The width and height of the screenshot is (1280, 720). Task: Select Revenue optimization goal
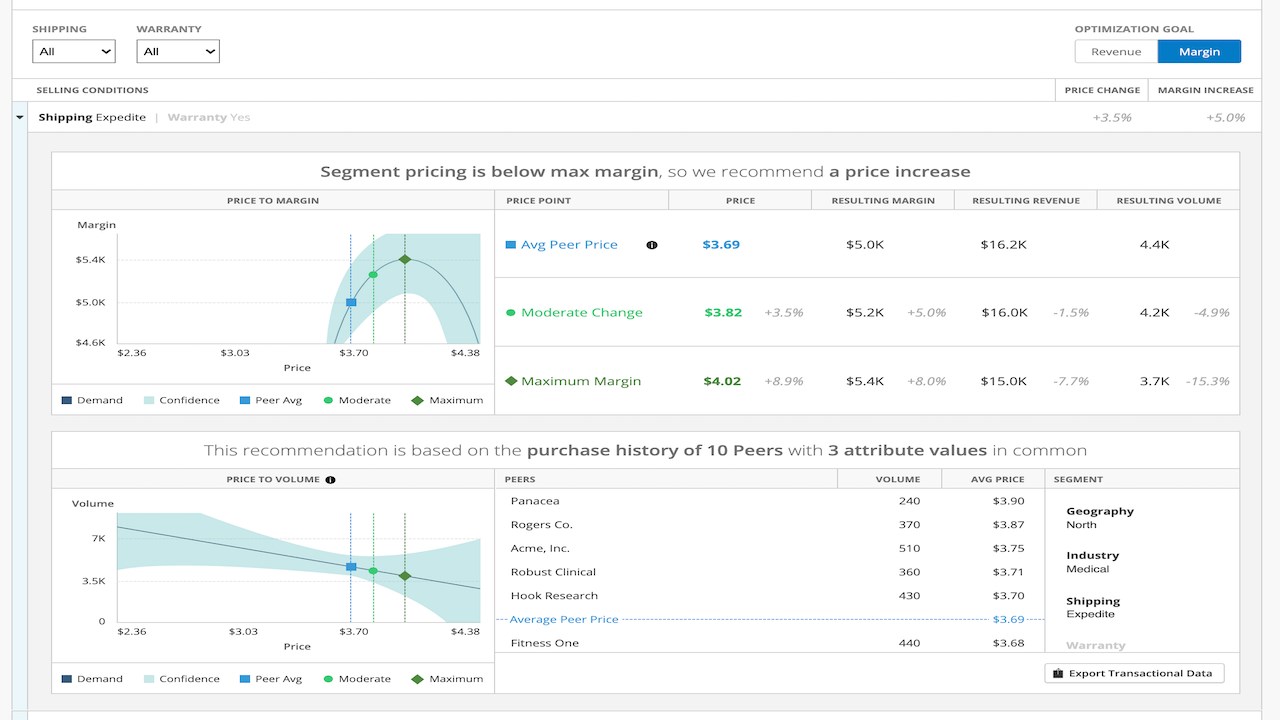[x=1116, y=52]
